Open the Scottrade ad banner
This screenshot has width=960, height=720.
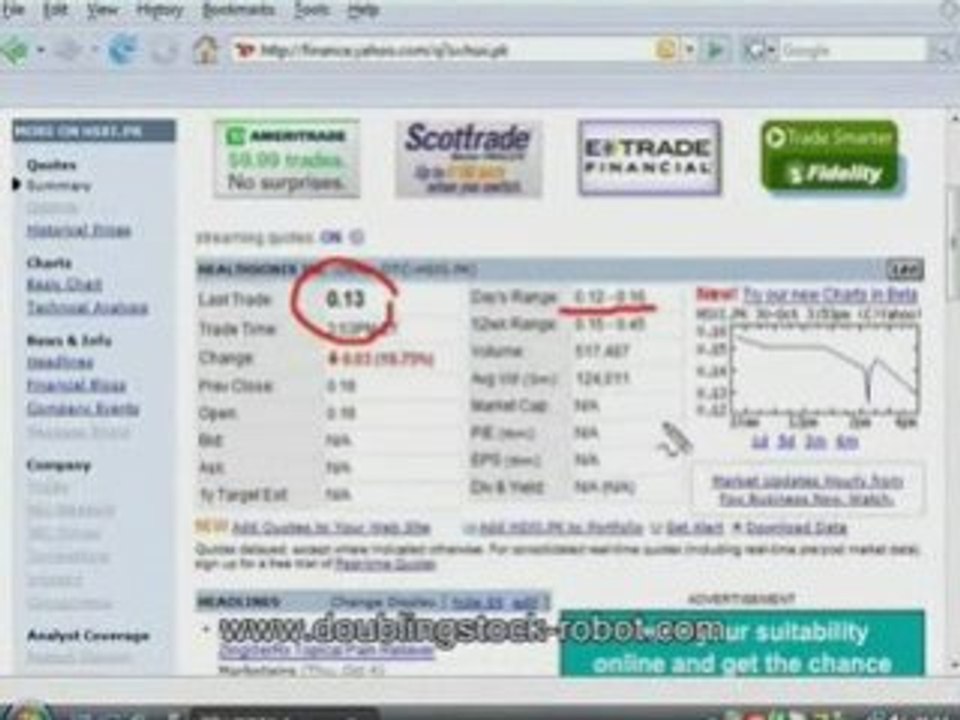(x=468, y=159)
